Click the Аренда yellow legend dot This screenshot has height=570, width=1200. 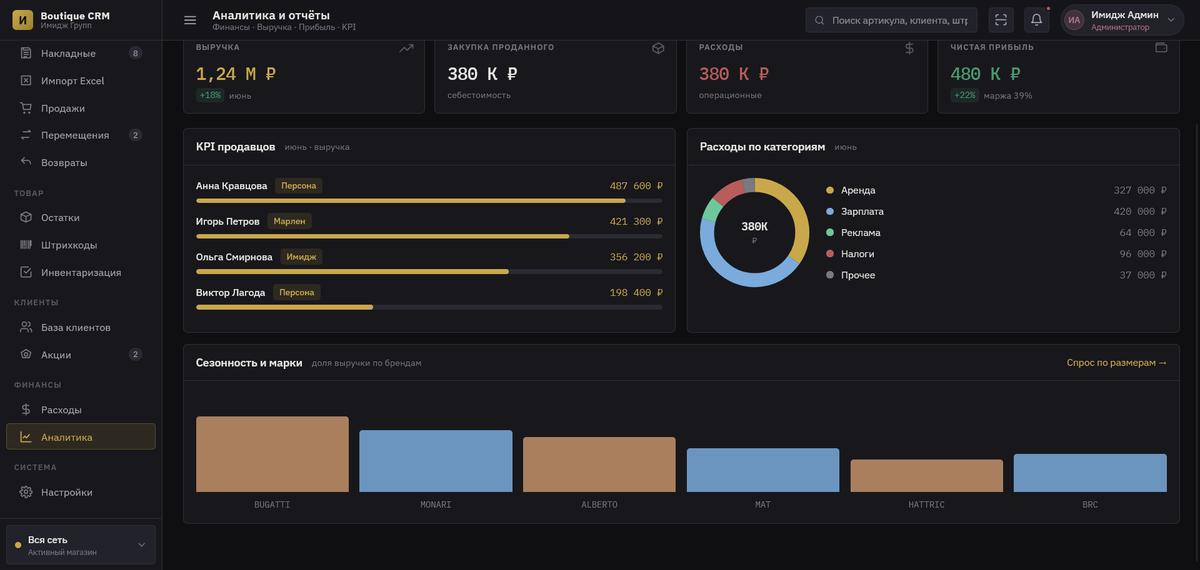click(x=830, y=190)
